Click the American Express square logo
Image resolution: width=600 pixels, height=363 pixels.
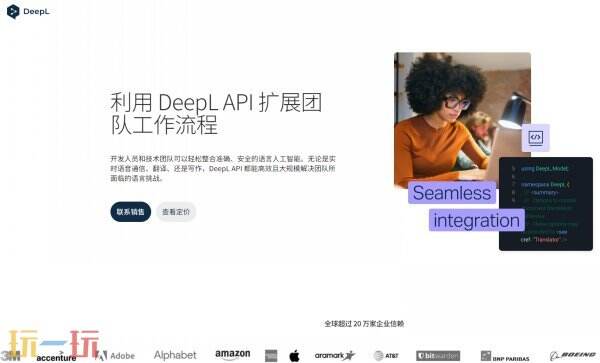[271, 356]
